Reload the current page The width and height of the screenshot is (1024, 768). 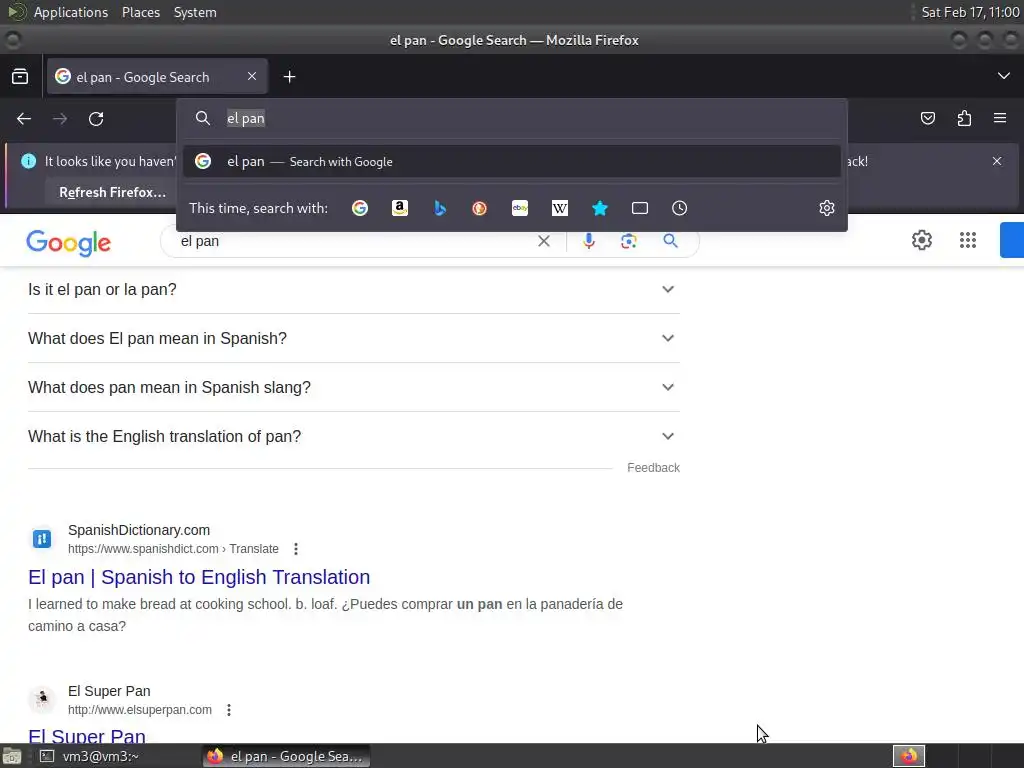(96, 119)
